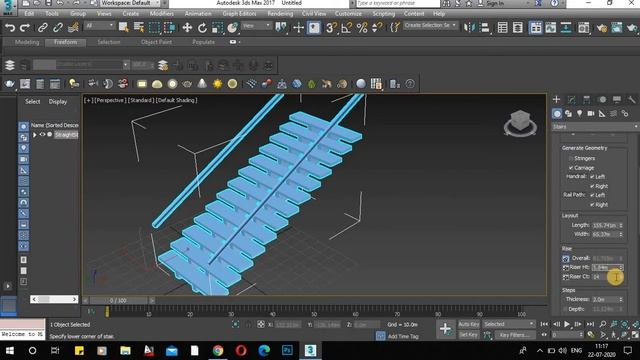Open the Modify panel tab icon
Screen dimensions: 640x360
pos(571,100)
